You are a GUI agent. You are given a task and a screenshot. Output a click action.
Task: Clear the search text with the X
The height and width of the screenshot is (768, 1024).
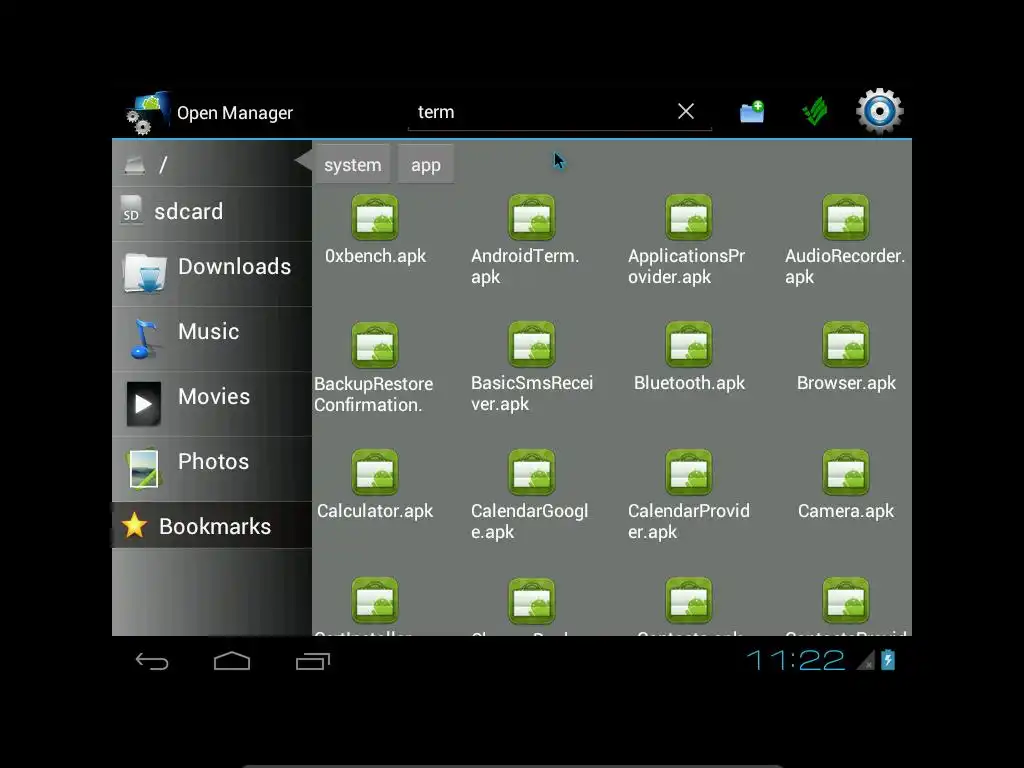click(x=686, y=112)
